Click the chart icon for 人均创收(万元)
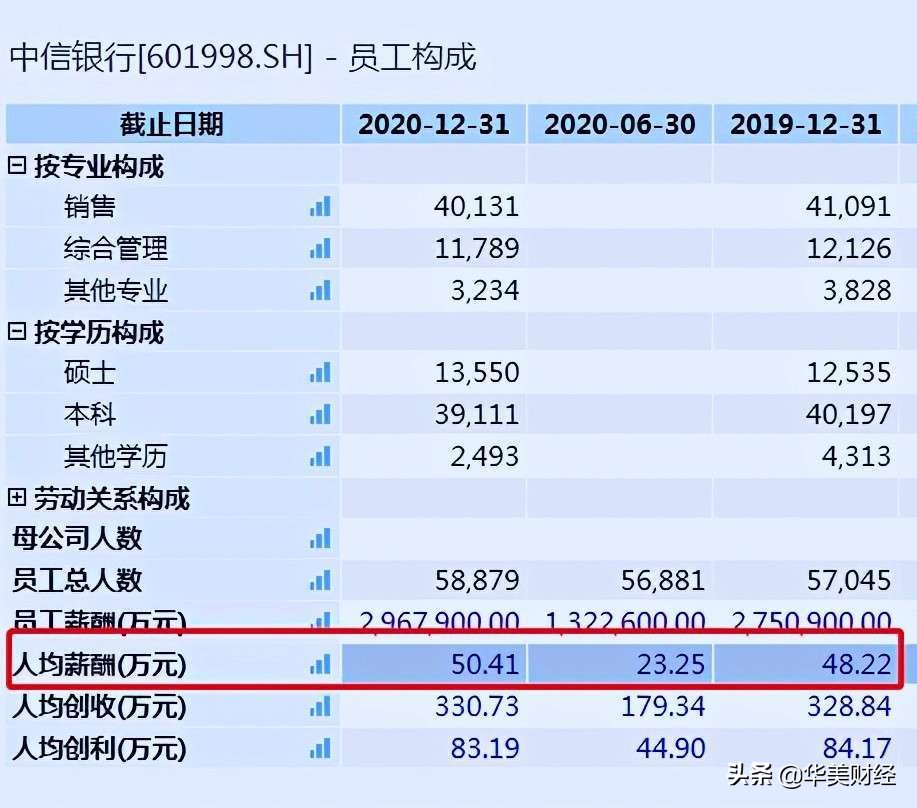917x808 pixels. click(320, 707)
